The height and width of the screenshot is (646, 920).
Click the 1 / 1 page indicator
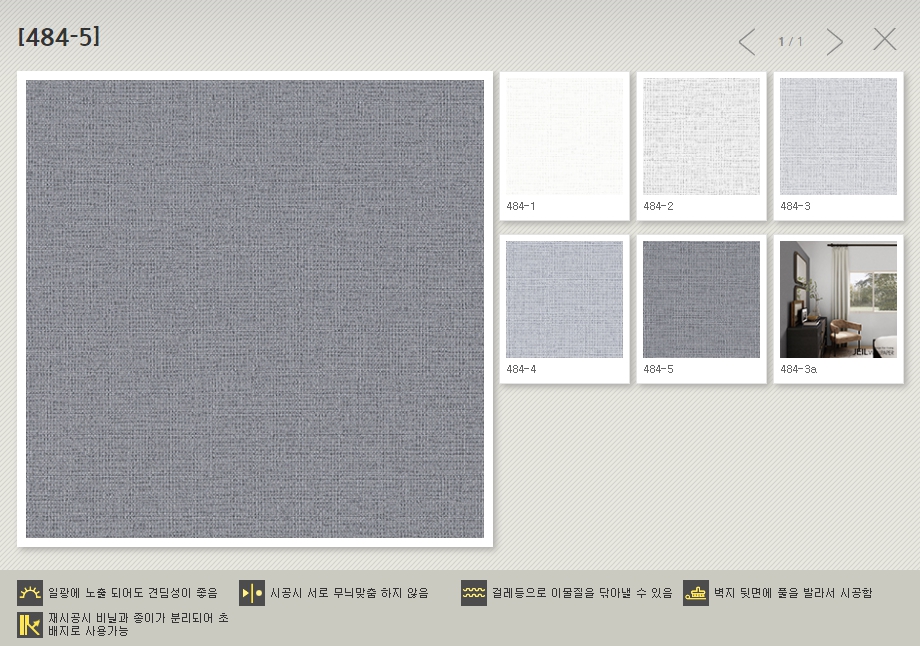[x=790, y=42]
